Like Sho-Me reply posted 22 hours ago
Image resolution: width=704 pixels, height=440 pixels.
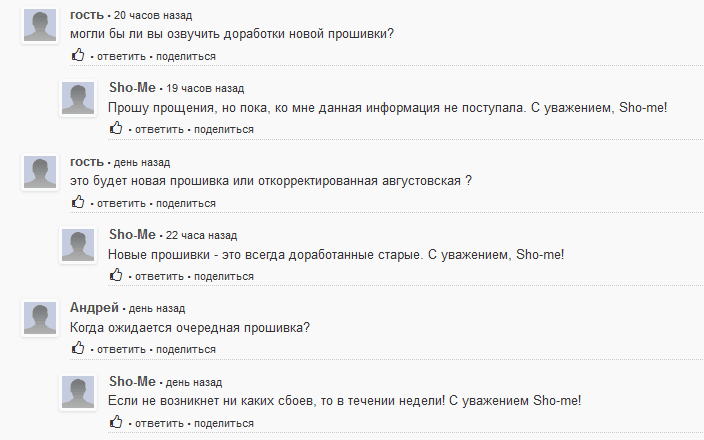tap(115, 276)
